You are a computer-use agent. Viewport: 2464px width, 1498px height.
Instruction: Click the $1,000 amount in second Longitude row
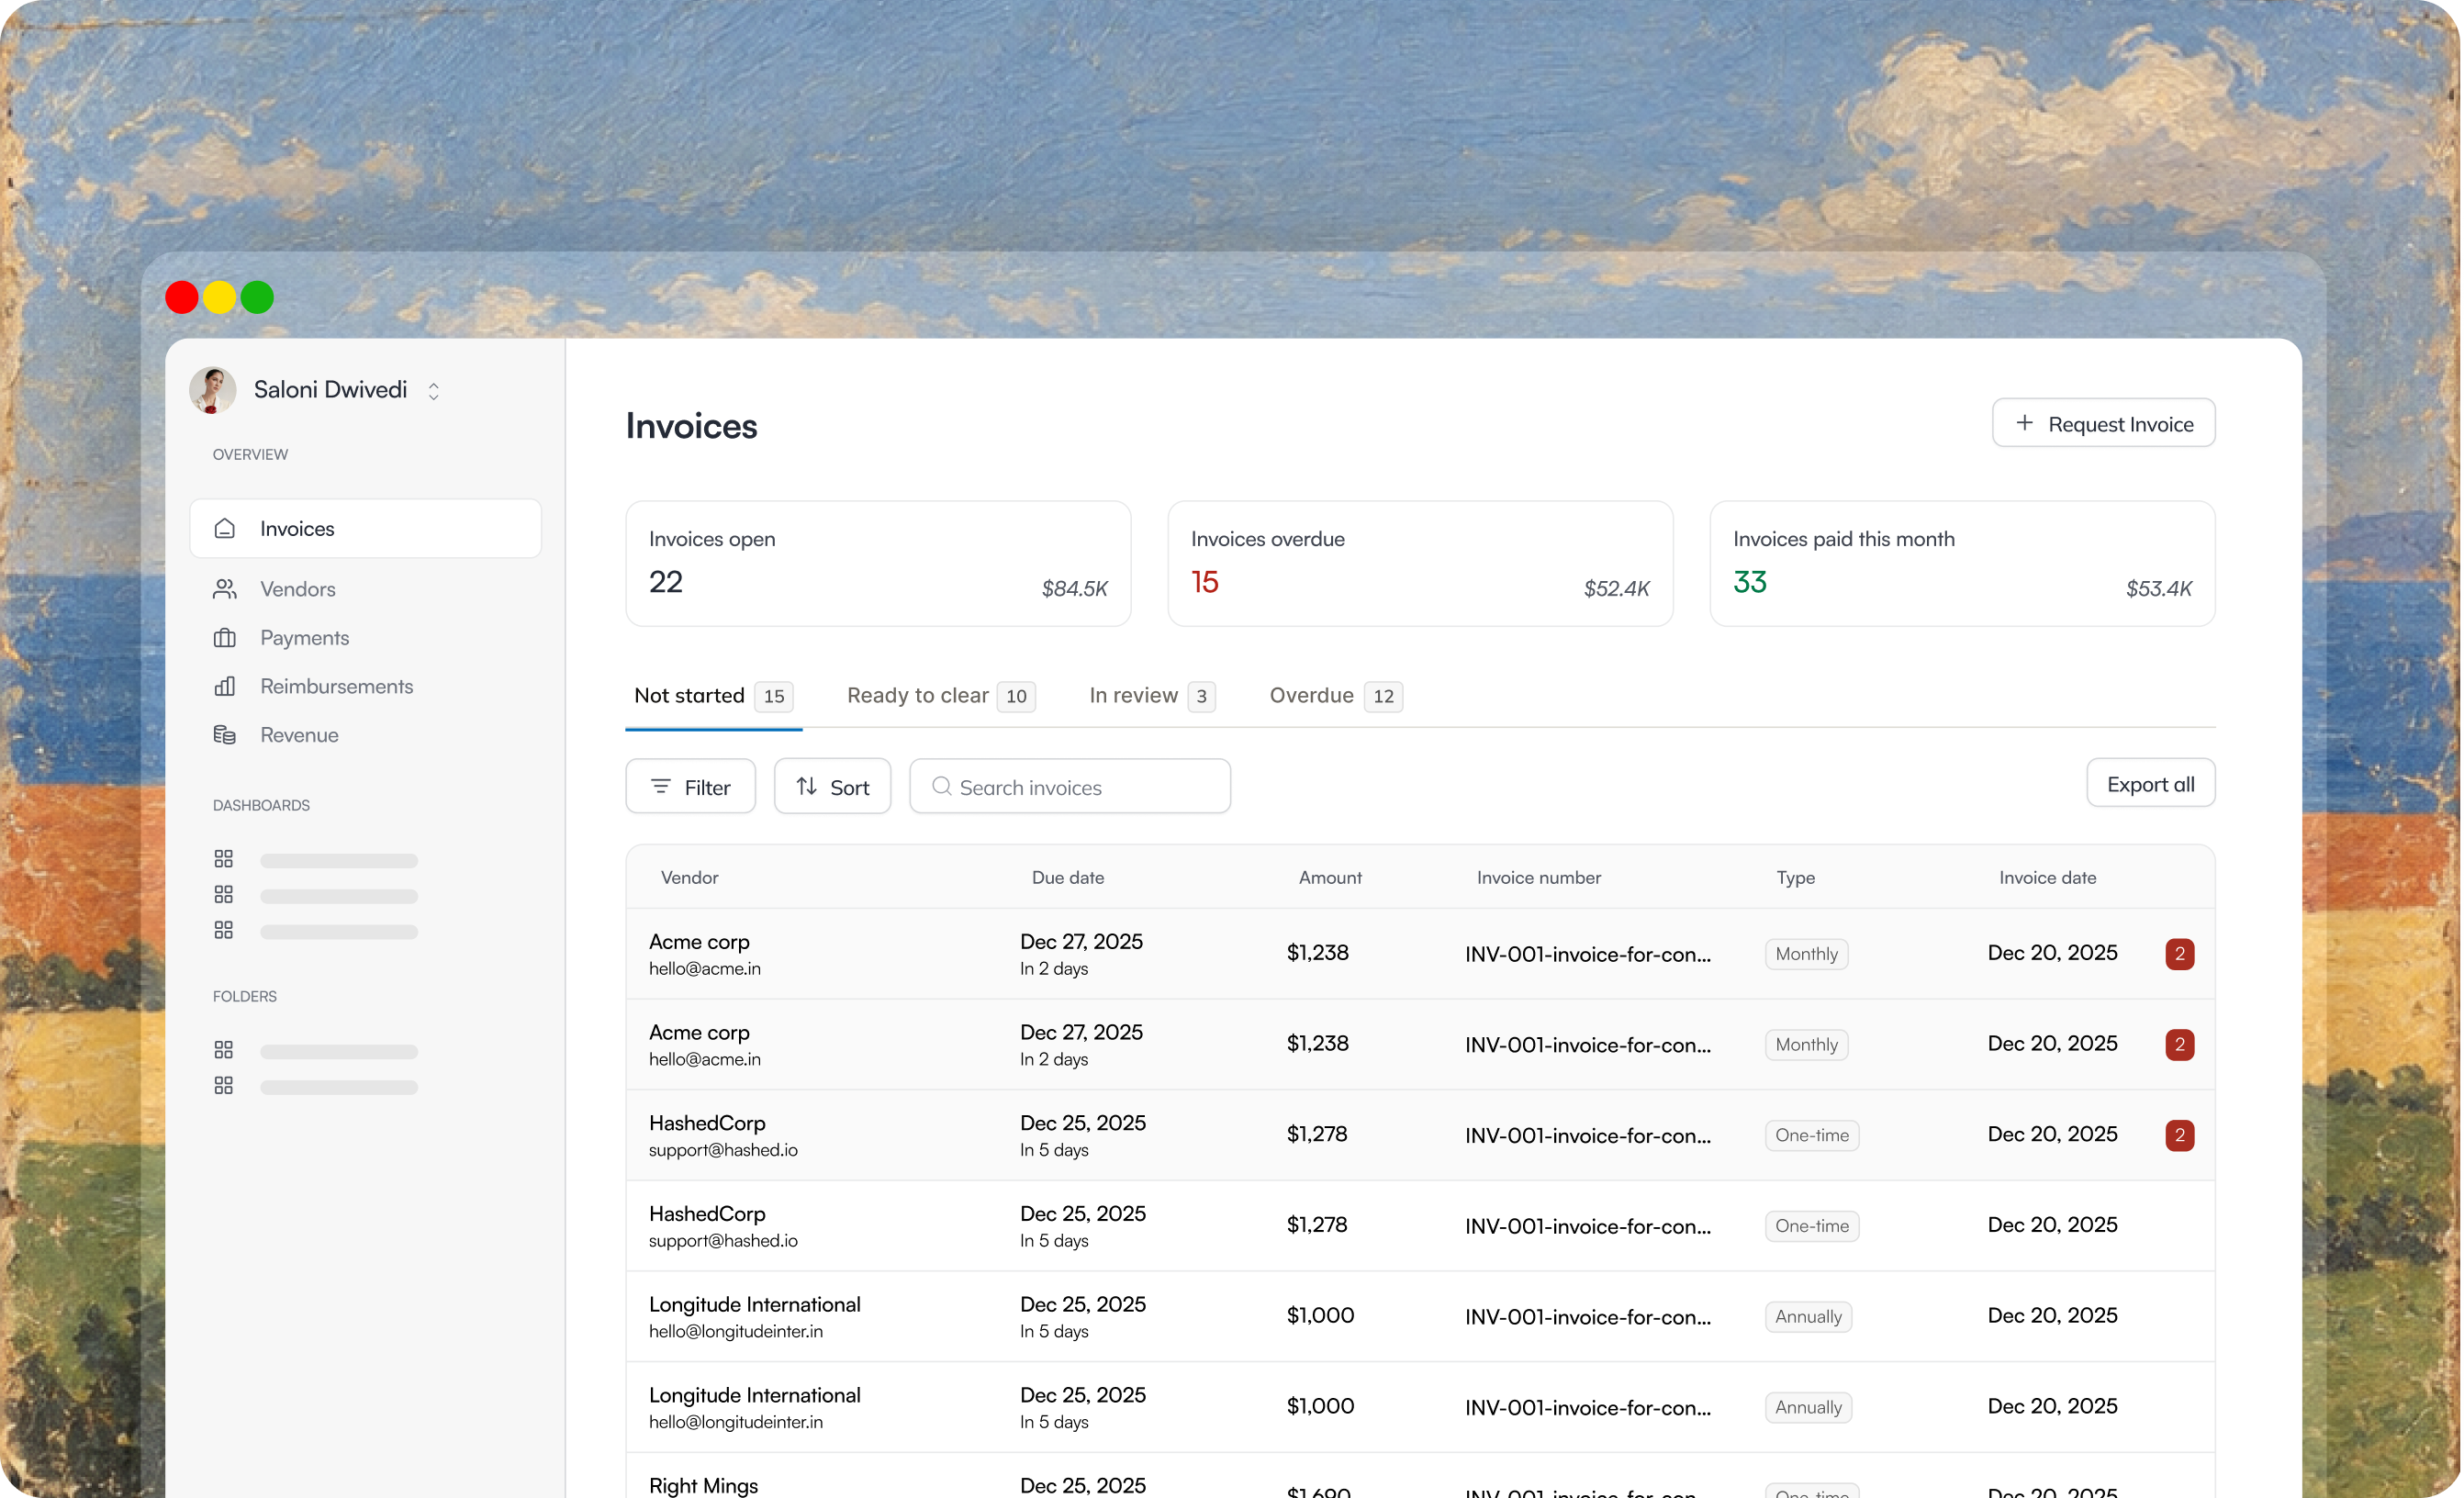(1320, 1406)
